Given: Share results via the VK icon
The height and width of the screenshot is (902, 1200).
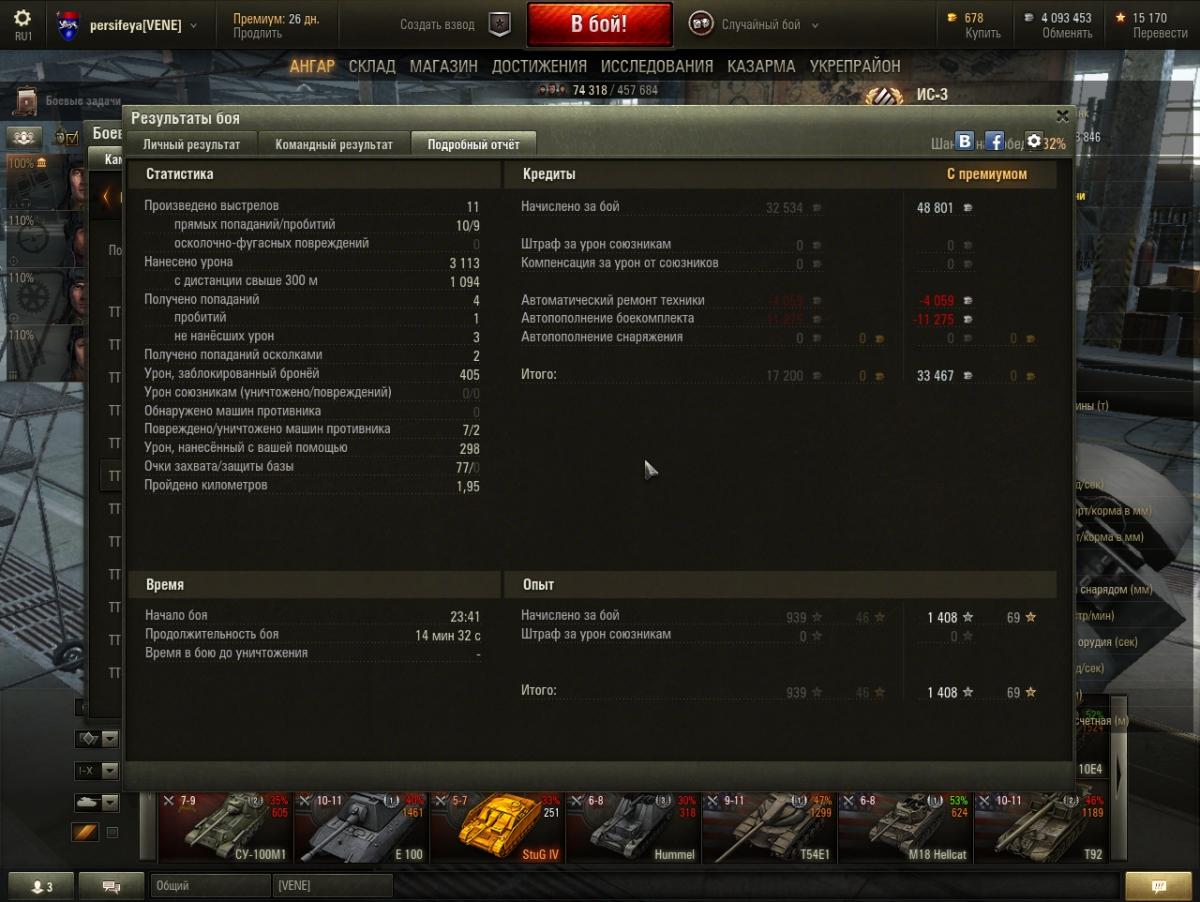Looking at the screenshot, I should (965, 141).
